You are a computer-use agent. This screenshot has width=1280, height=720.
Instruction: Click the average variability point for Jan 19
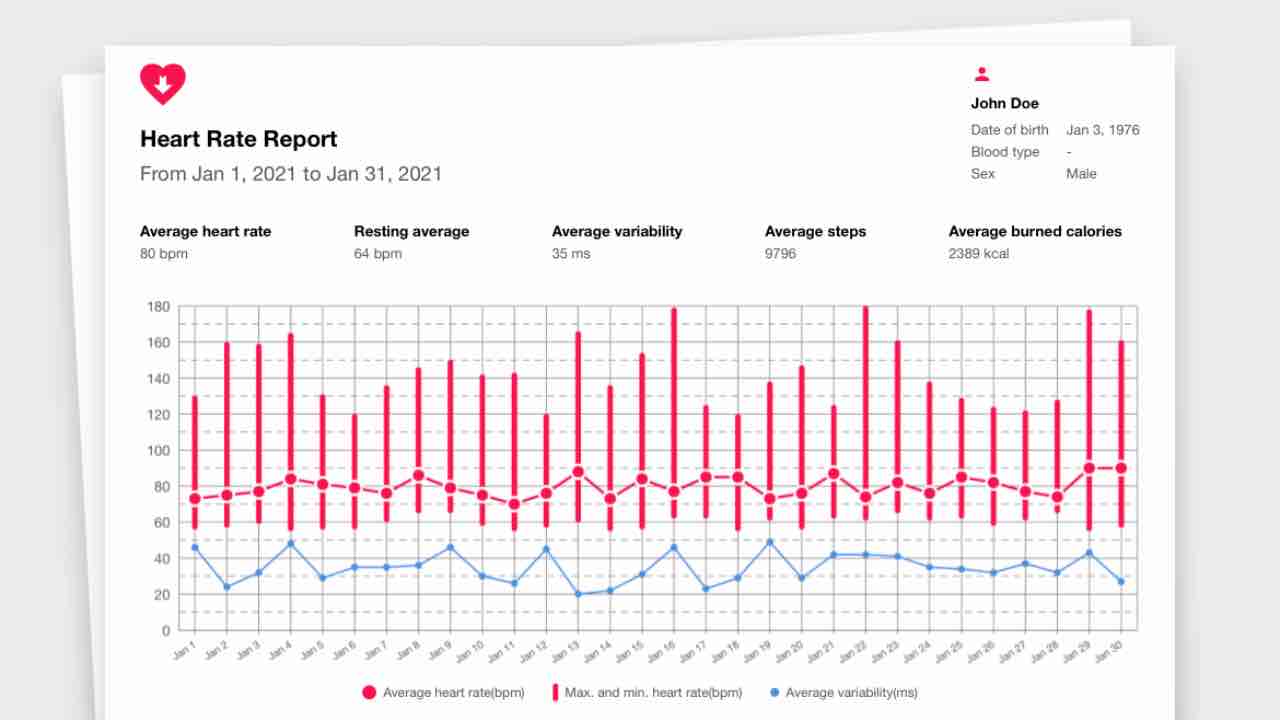point(769,542)
